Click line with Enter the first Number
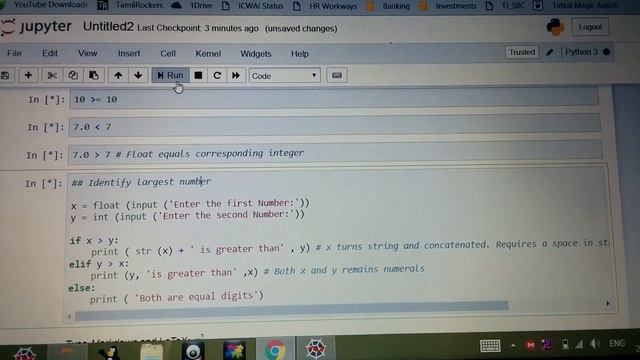The width and height of the screenshot is (640, 360). coord(190,204)
